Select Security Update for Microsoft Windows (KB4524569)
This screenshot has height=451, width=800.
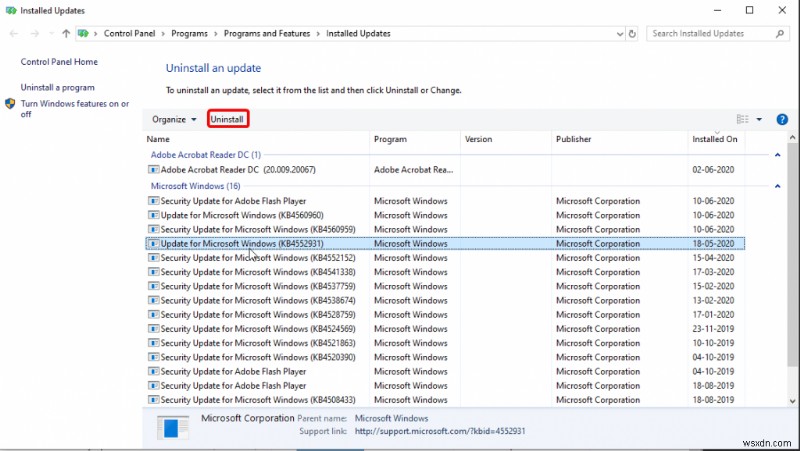pos(445,329)
